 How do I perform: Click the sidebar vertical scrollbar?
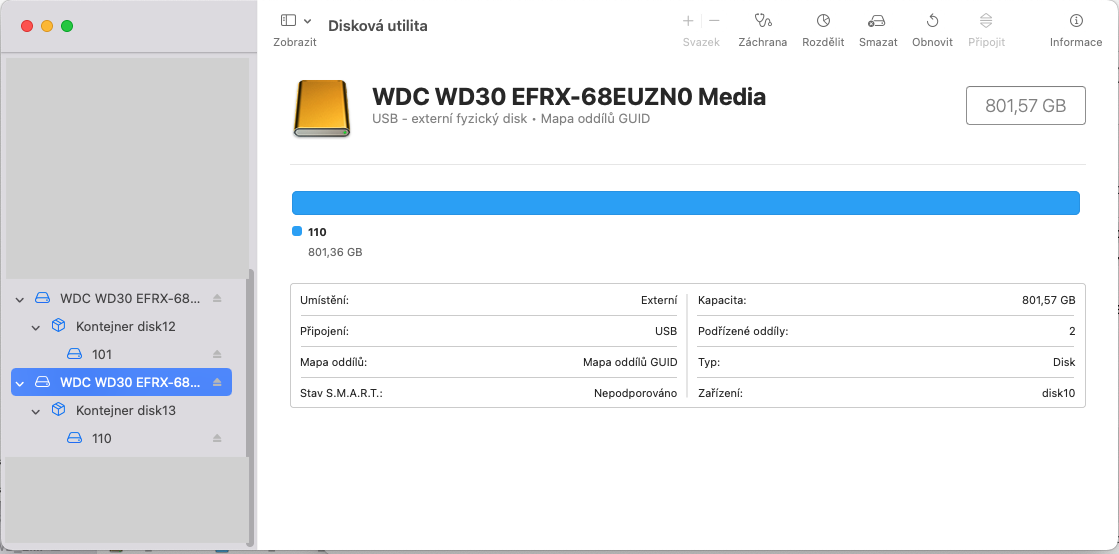tap(249, 407)
